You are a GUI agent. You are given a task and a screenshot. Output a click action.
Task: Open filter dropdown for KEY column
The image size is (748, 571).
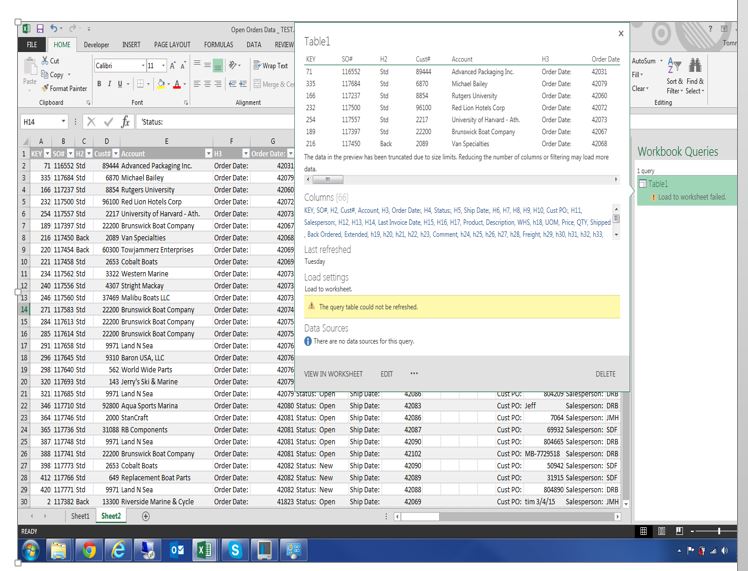[47, 154]
